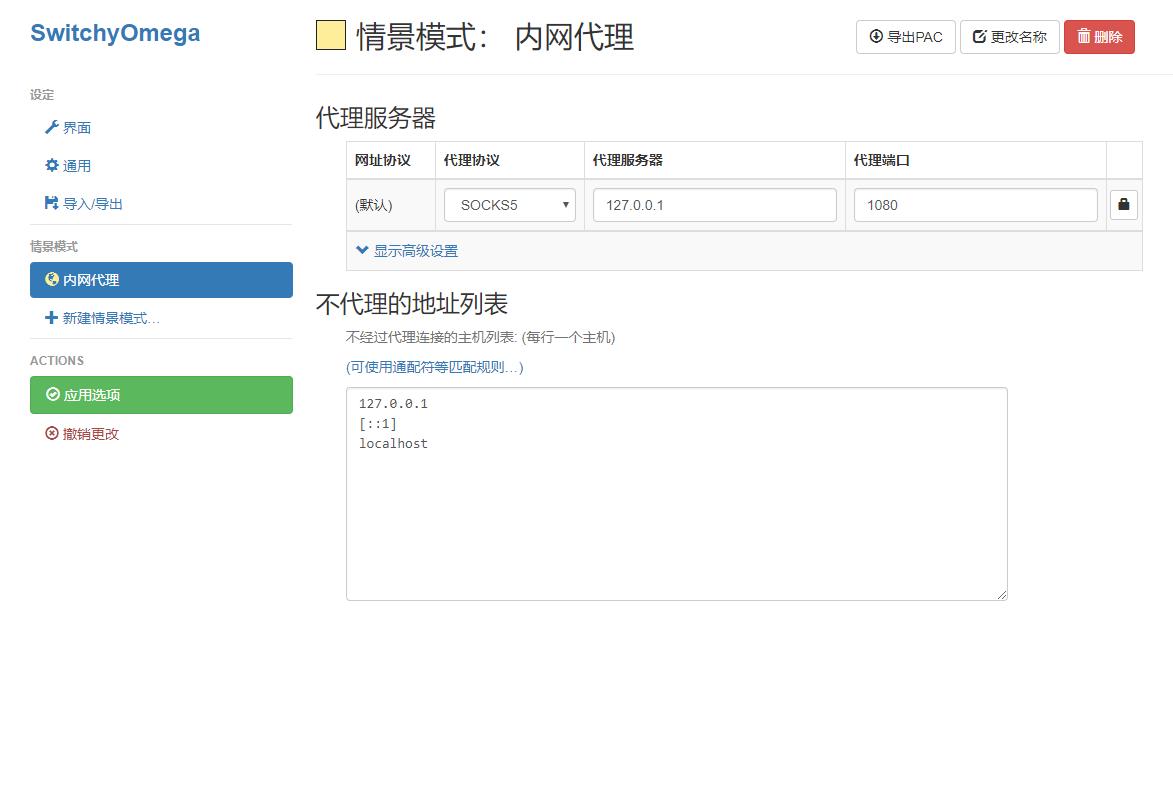Screen dimensions: 1173x810
Task: Click 新建情景模式 to create new profile
Action: click(102, 318)
